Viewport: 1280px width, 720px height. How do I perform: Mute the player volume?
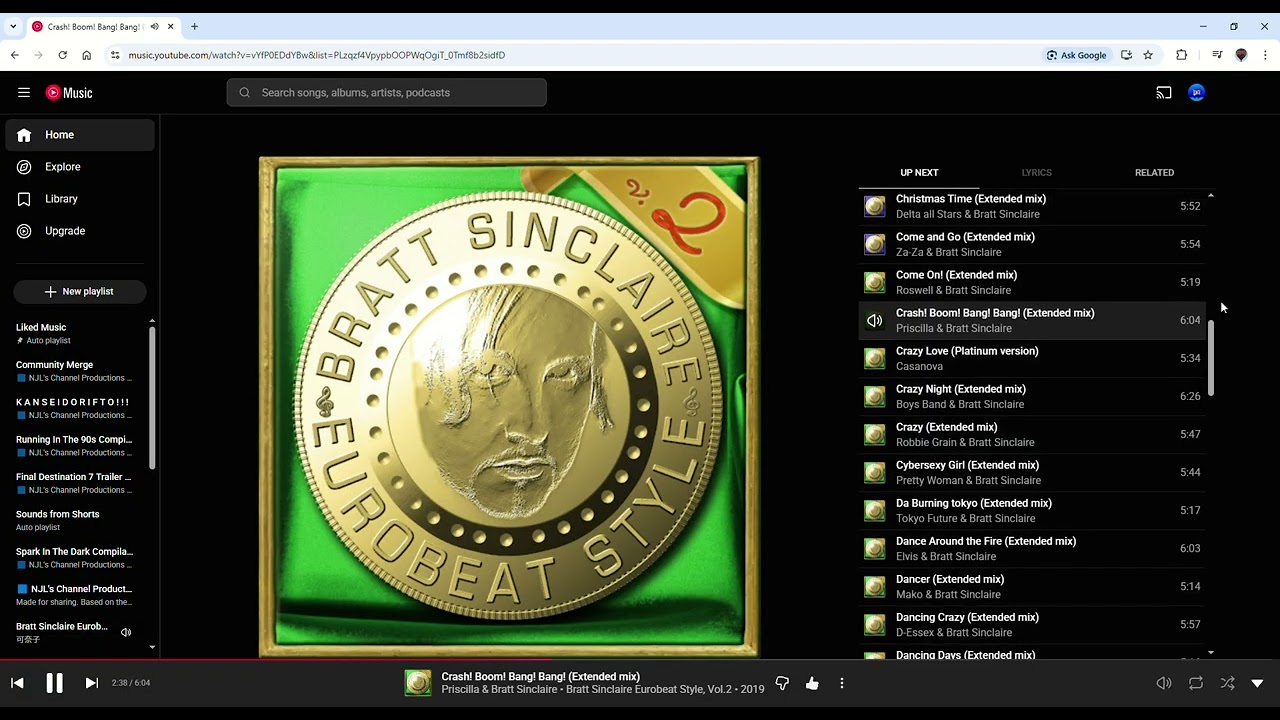[x=1164, y=683]
